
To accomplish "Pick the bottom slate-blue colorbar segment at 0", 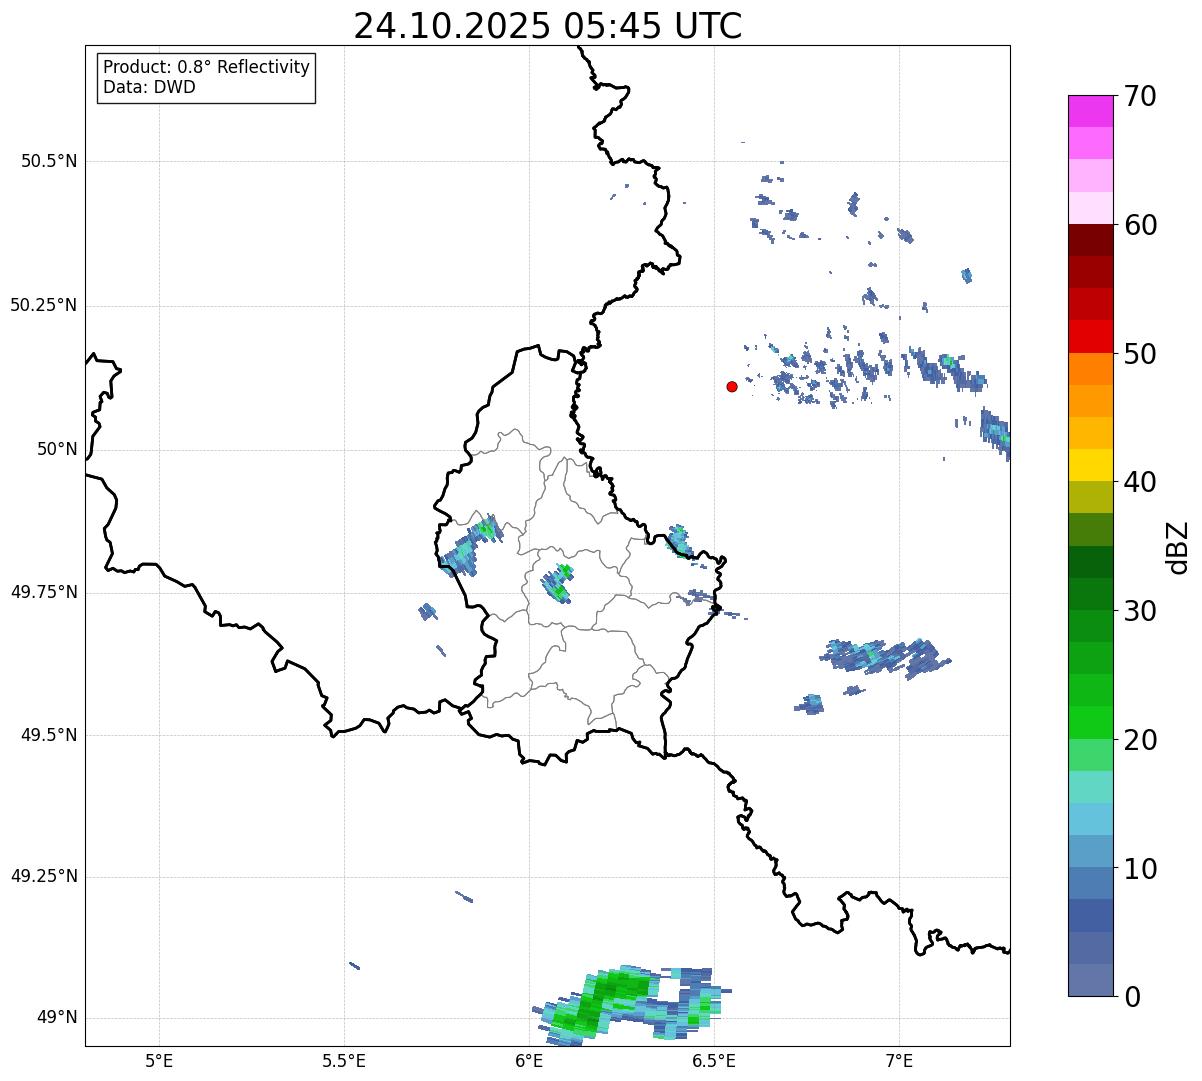I will [x=1091, y=980].
